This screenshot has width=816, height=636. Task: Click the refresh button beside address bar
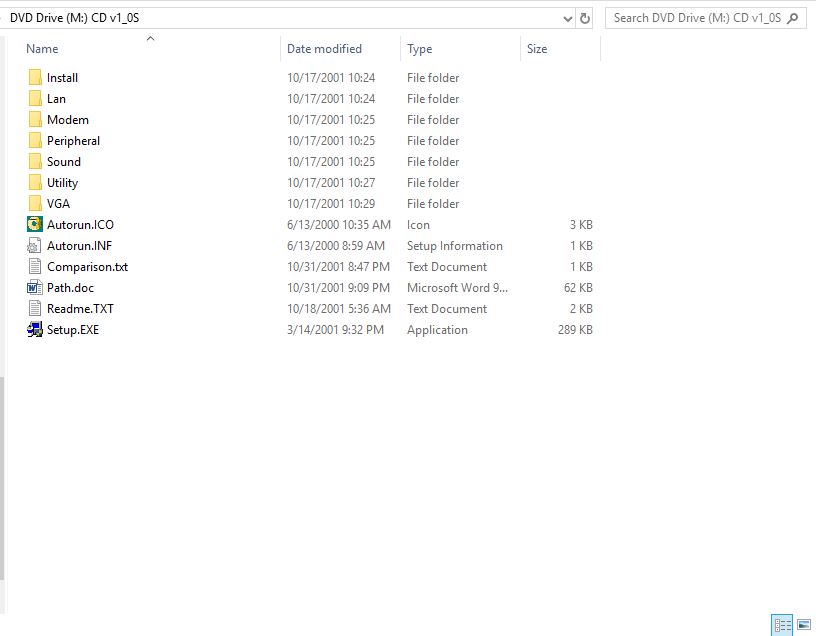[585, 18]
